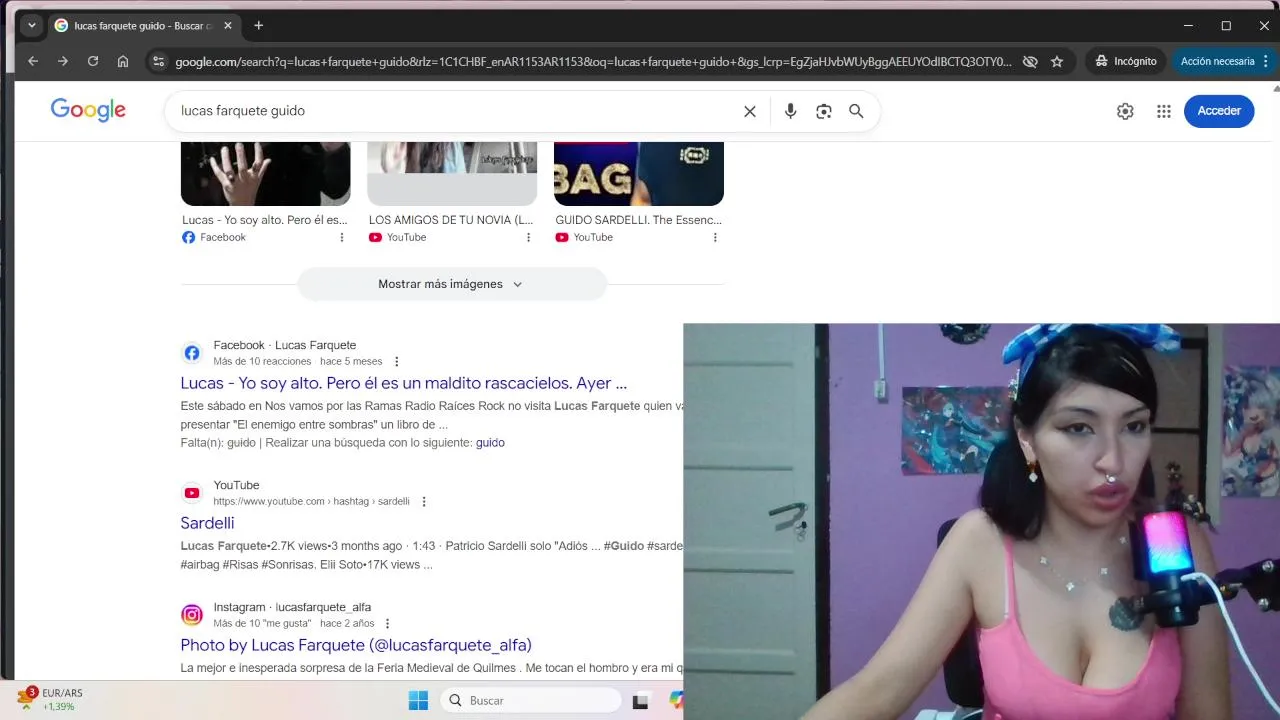Viewport: 1280px width, 720px height.
Task: Click the 'Facebook · Lucas Farquete' source label
Action: tap(285, 345)
